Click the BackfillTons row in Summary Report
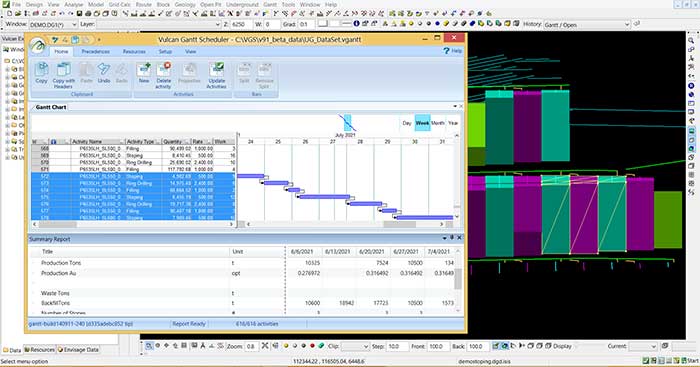Image resolution: width=700 pixels, height=367 pixels. coord(244,303)
